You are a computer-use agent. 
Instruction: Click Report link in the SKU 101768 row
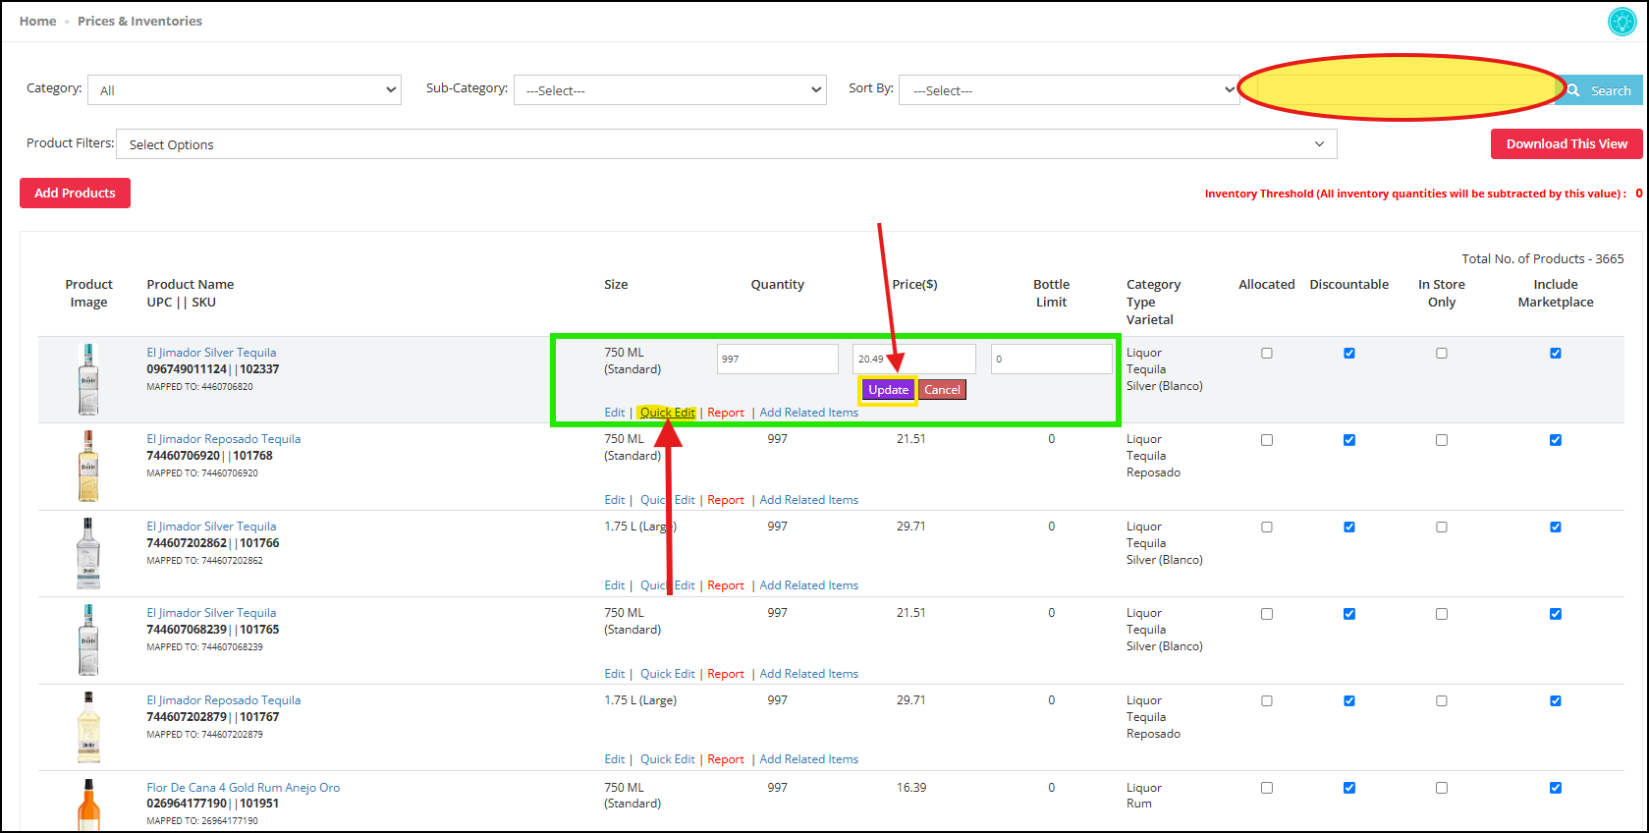pyautogui.click(x=725, y=499)
